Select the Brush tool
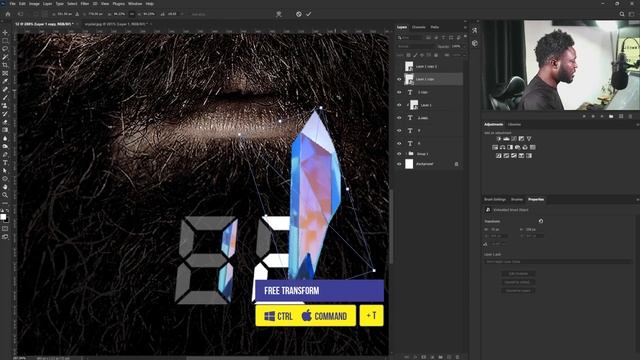The image size is (640, 360). coord(5,98)
